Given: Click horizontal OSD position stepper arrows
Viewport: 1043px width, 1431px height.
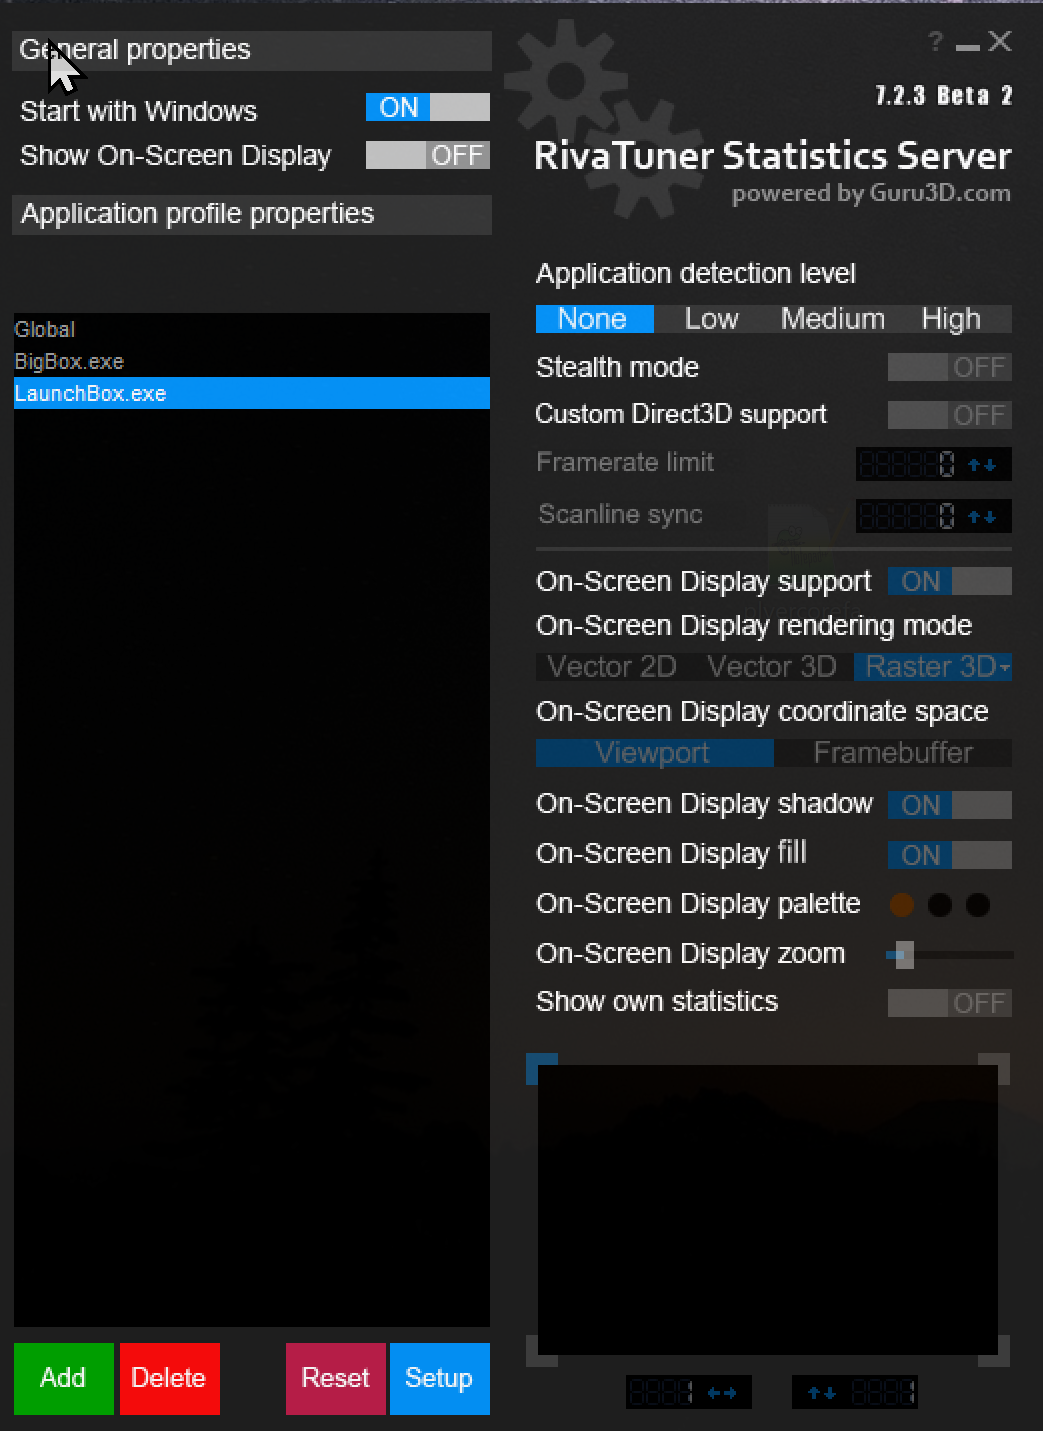Looking at the screenshot, I should tap(722, 1393).
